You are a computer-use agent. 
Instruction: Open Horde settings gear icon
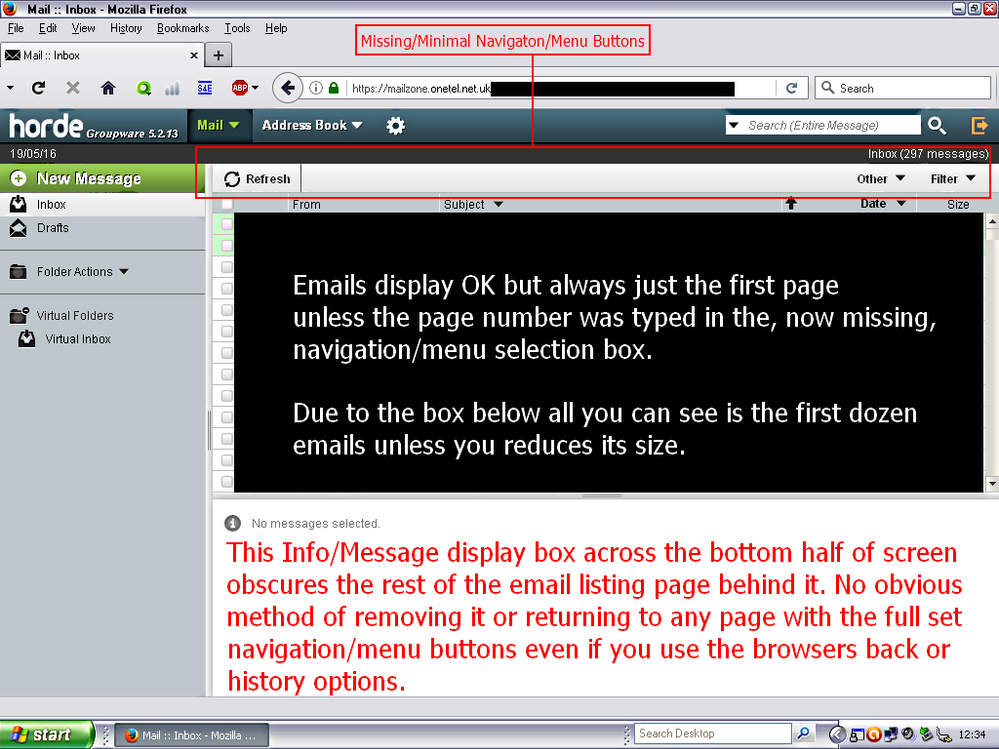pyautogui.click(x=396, y=125)
